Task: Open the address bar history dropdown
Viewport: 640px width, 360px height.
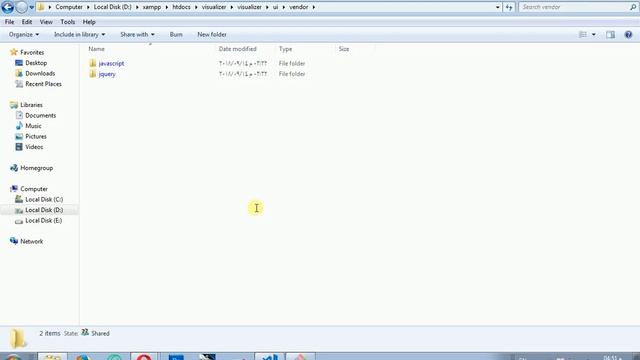Action: click(x=498, y=7)
